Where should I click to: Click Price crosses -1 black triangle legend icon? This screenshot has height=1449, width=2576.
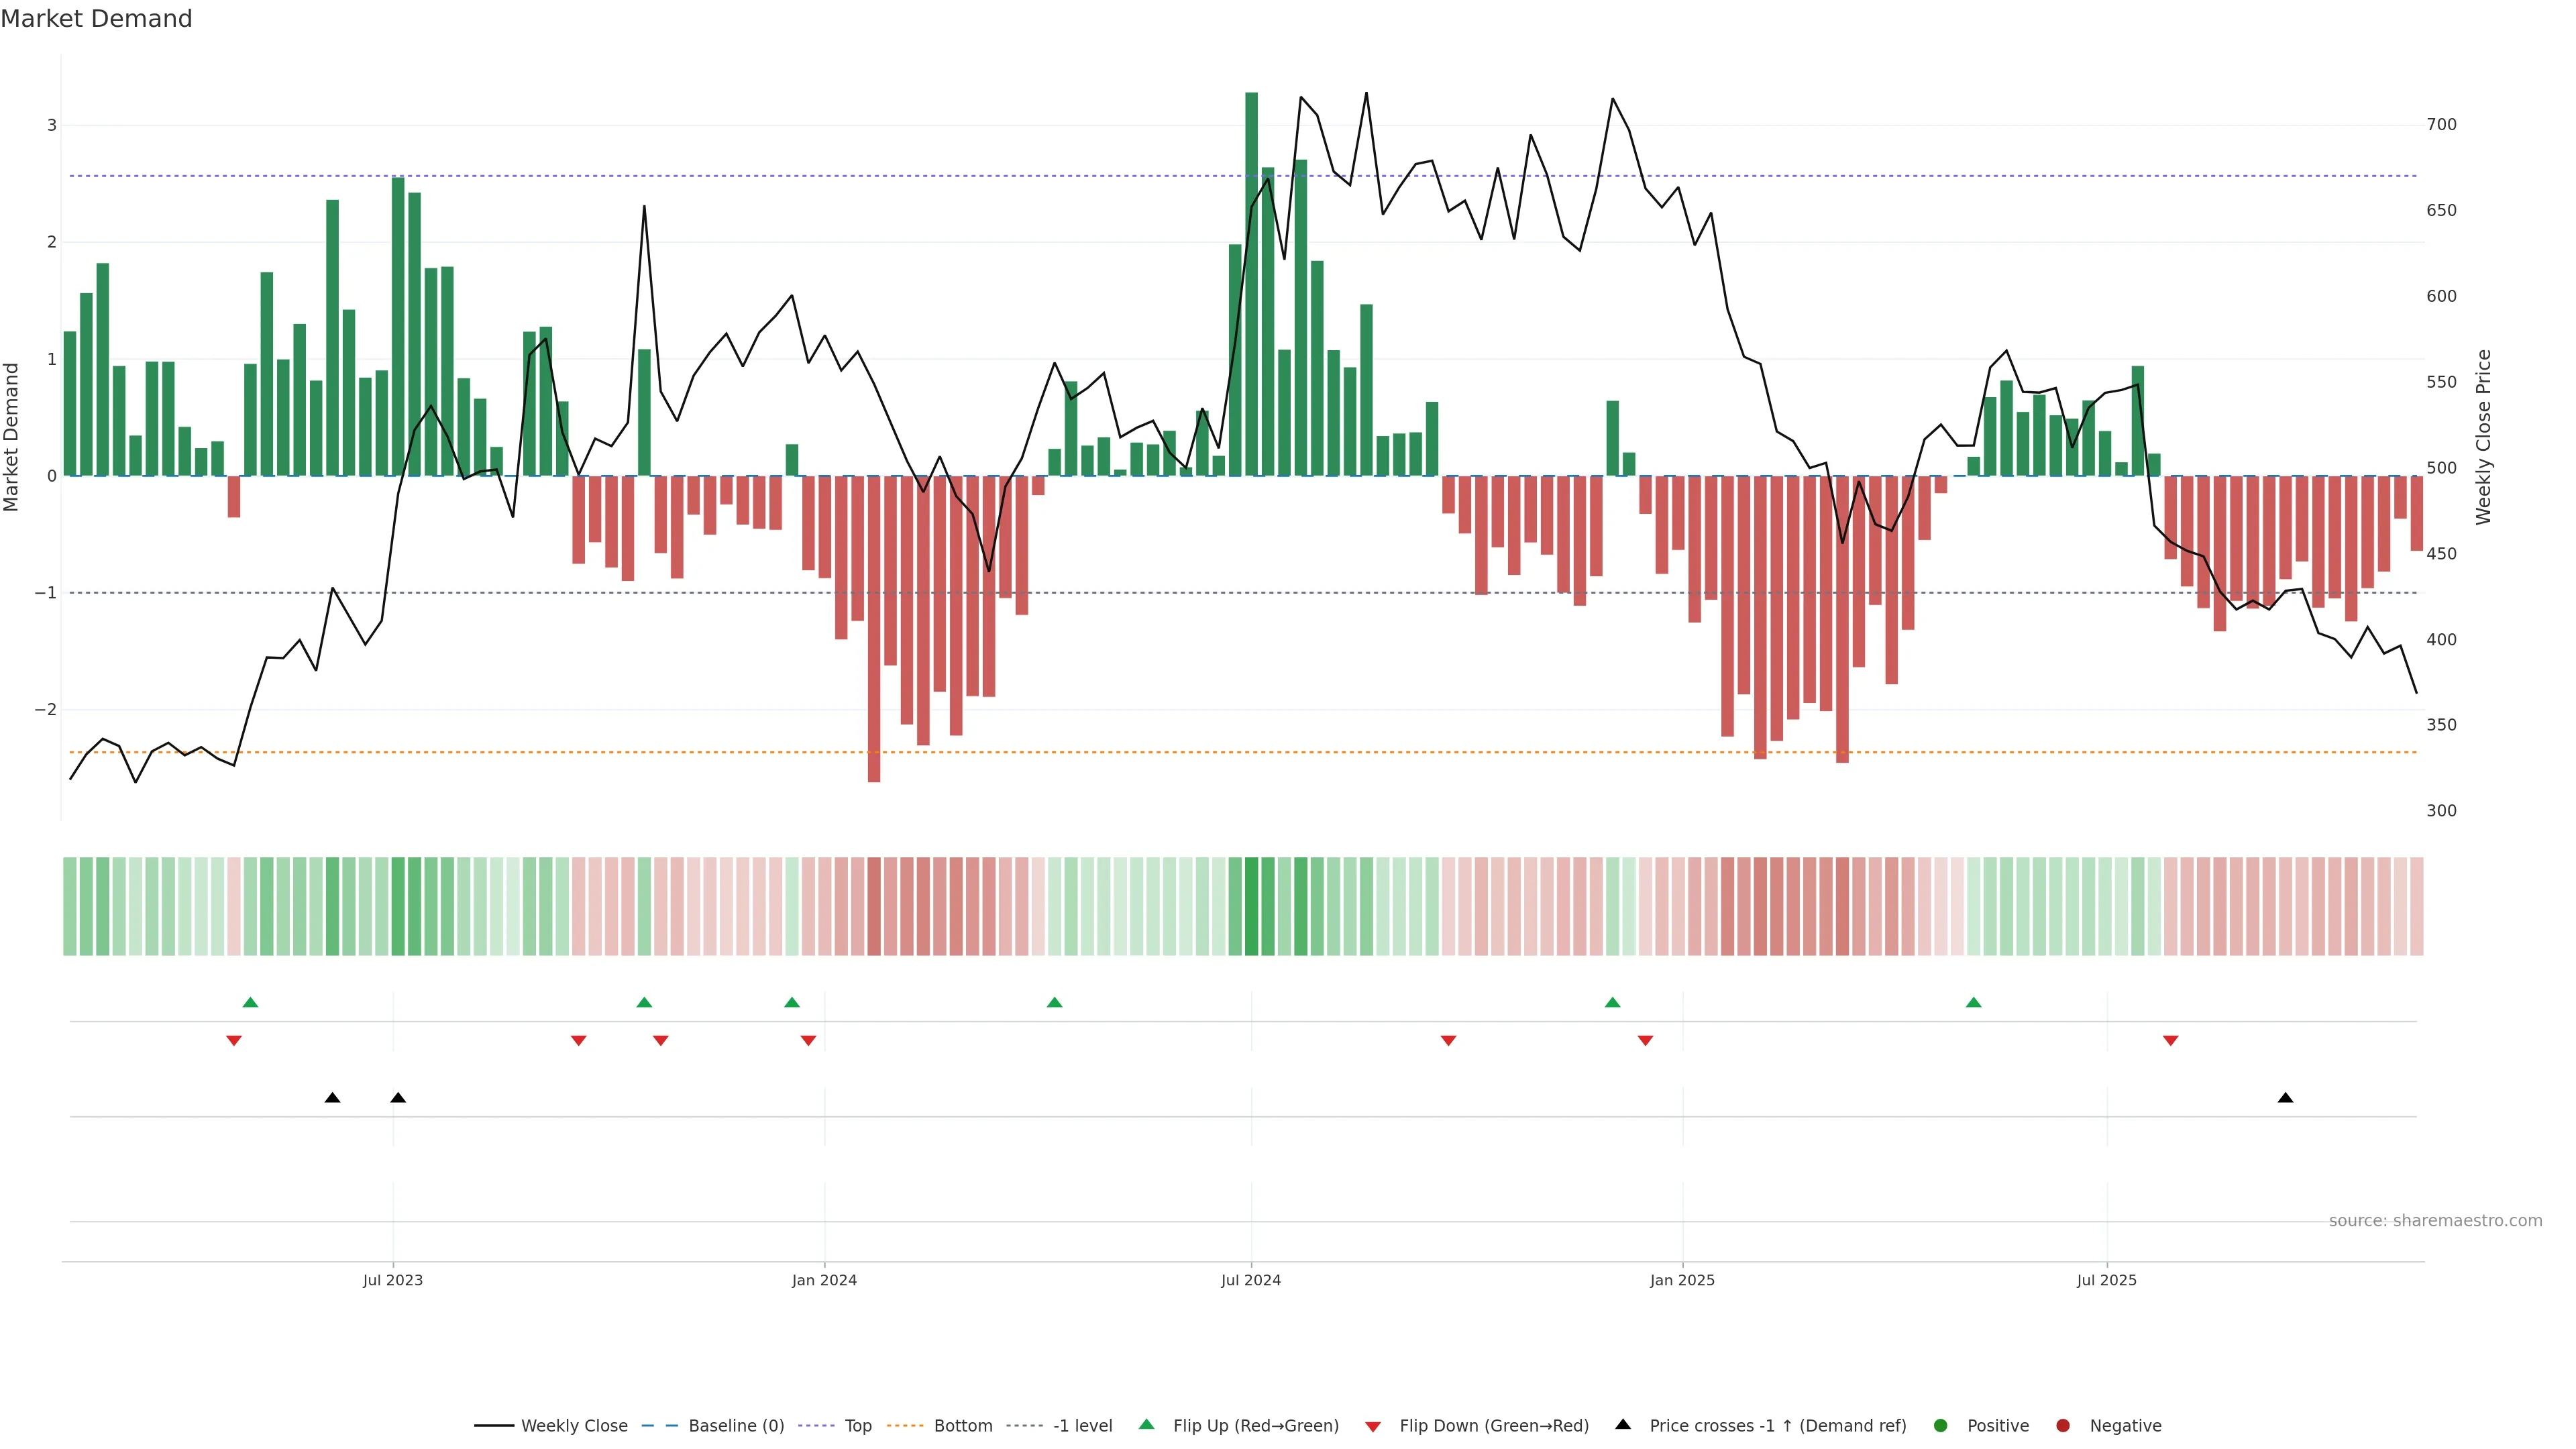click(1623, 1425)
